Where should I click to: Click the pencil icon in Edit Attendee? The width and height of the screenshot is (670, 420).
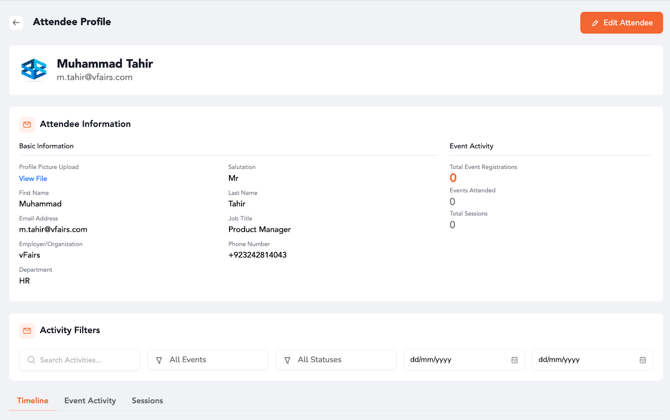[x=595, y=23]
